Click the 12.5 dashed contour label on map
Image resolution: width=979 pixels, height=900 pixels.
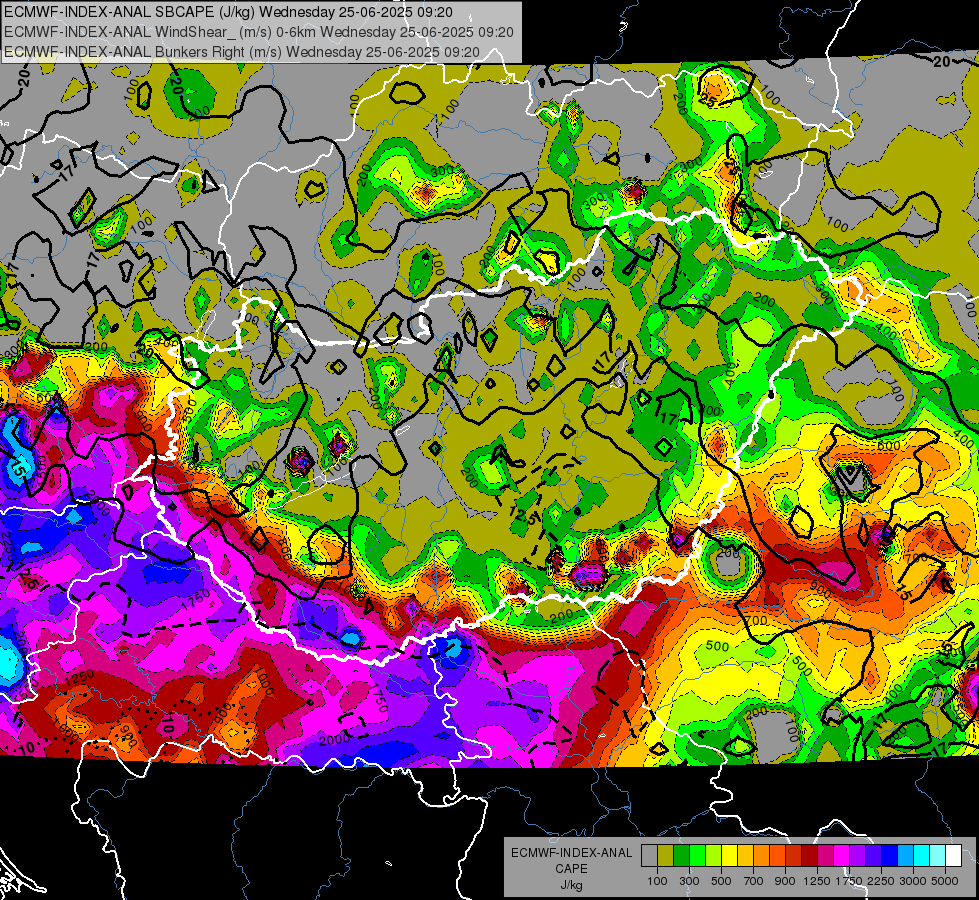tap(523, 516)
